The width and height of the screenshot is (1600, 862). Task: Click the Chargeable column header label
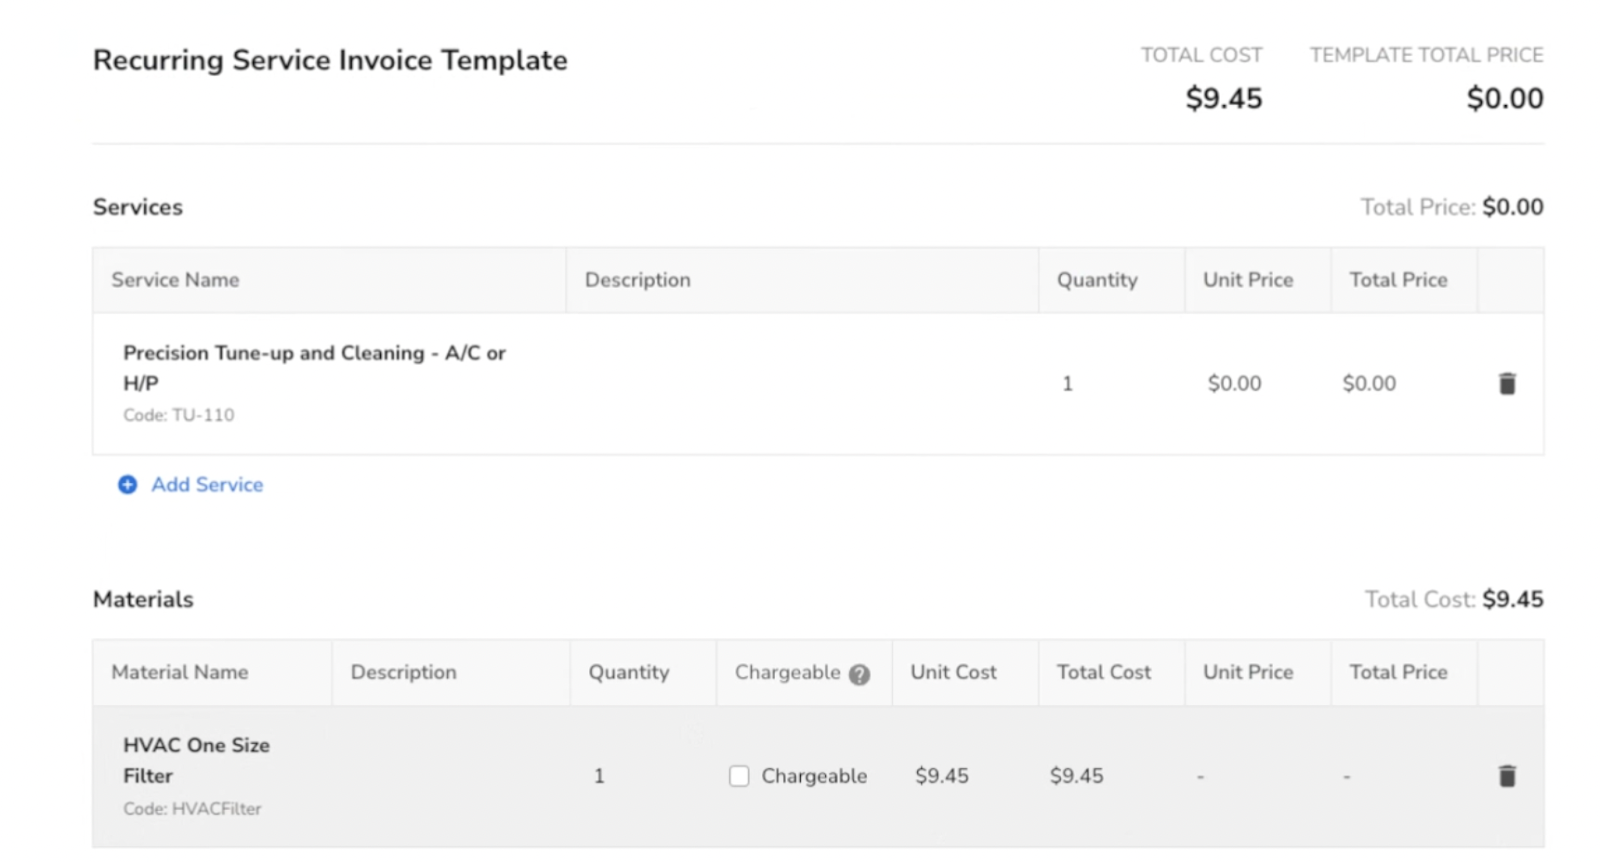click(x=788, y=673)
